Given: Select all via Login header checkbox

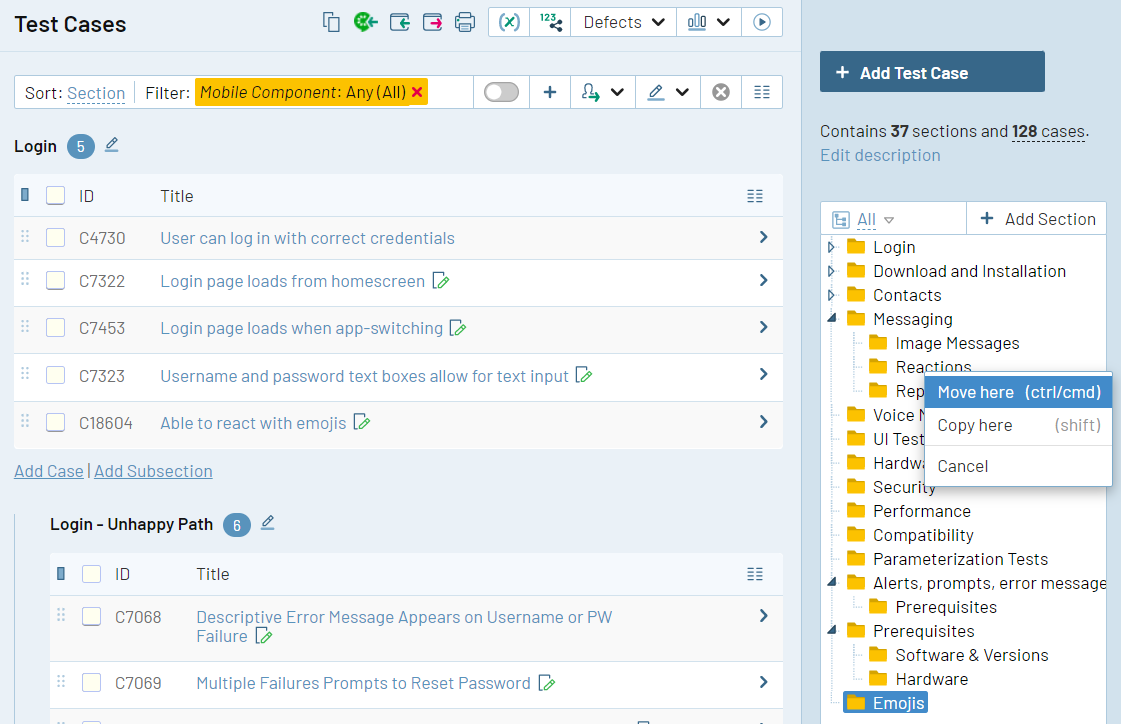Looking at the screenshot, I should point(56,196).
